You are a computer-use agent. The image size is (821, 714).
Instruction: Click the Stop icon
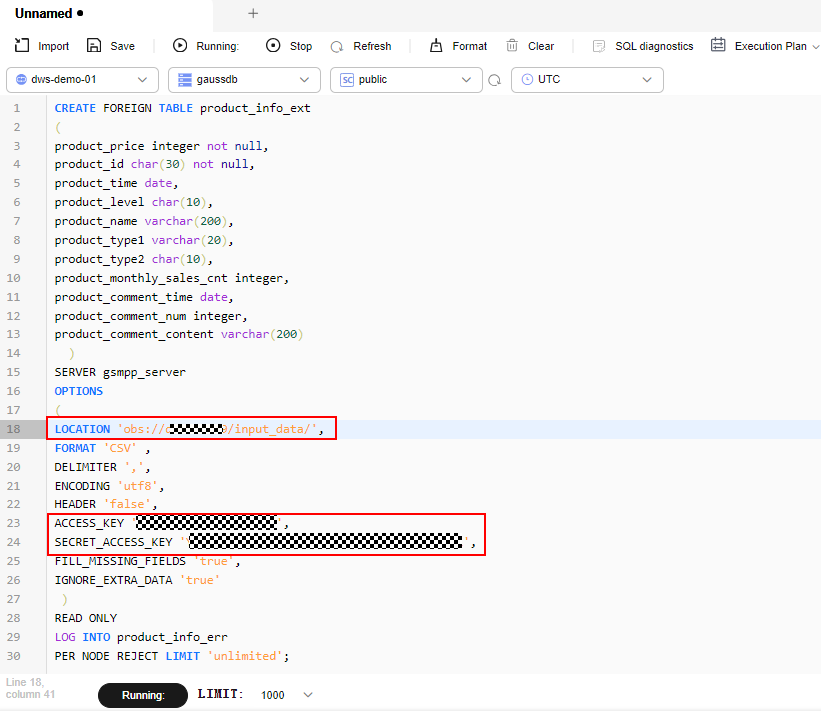(x=273, y=46)
